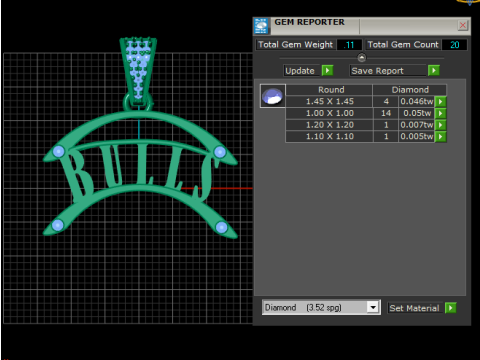Open the Diamond material dropdown
This screenshot has width=480, height=360.
point(373,307)
